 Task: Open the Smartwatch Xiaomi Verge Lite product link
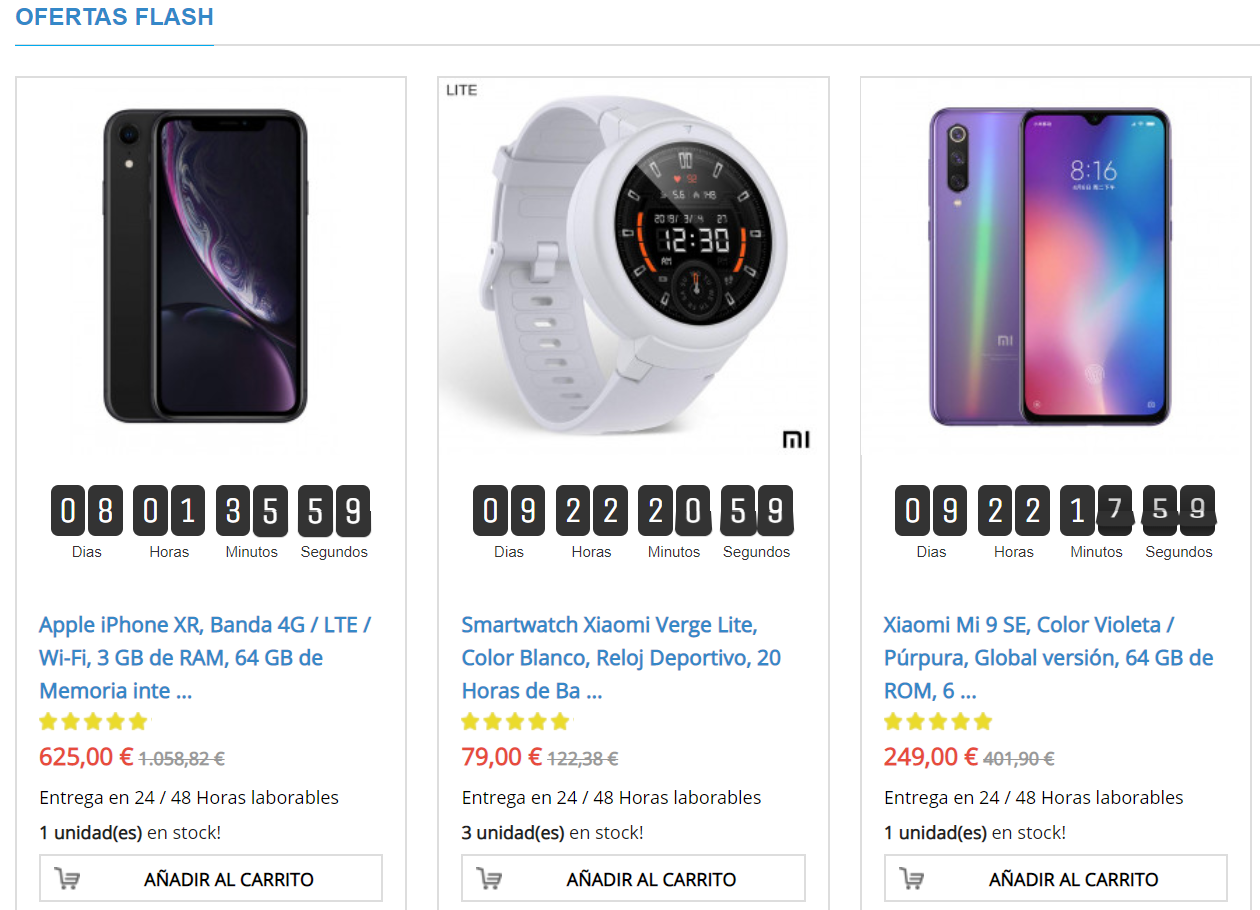620,657
